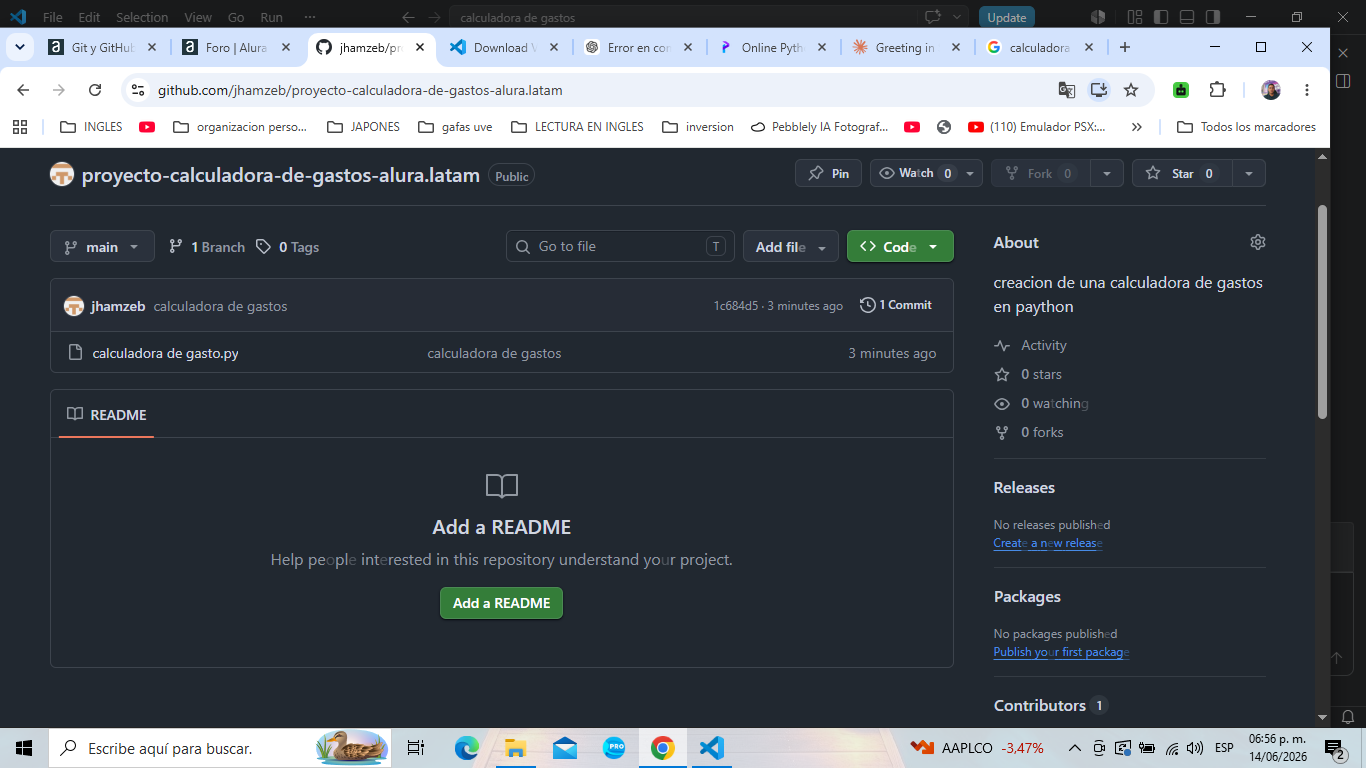Switch to the Greeting tab
This screenshot has width=1366, height=768.
[x=905, y=47]
